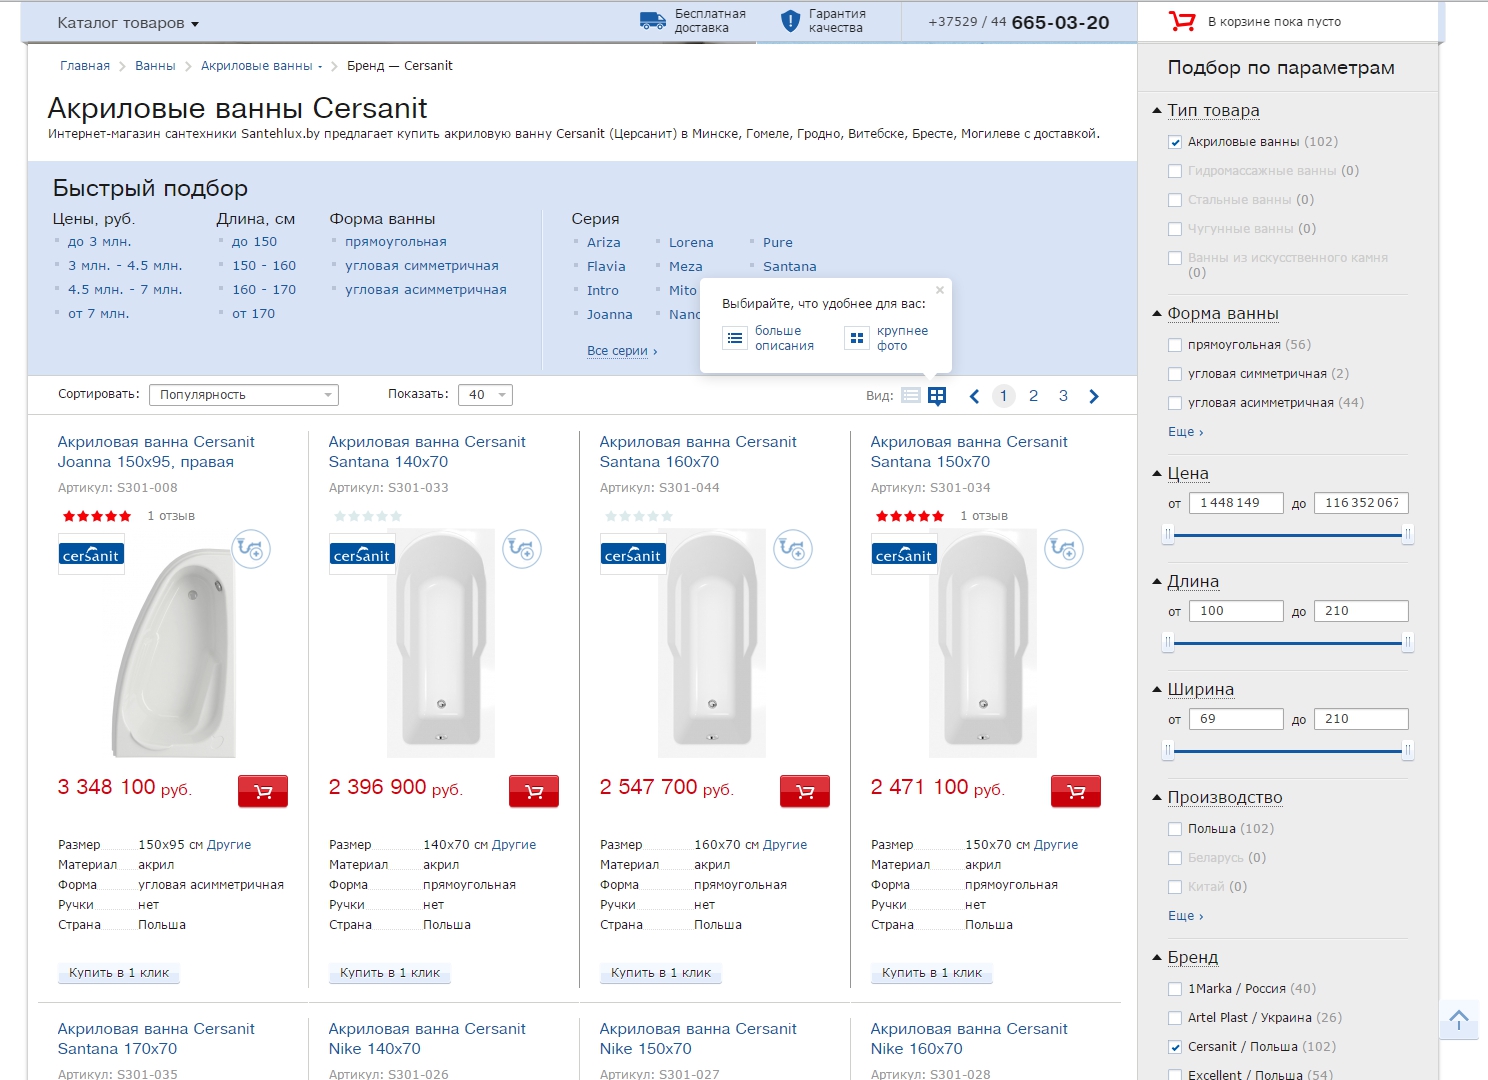This screenshot has height=1080, width=1488.
Task: Open 'Все серии' link
Action: coord(622,351)
